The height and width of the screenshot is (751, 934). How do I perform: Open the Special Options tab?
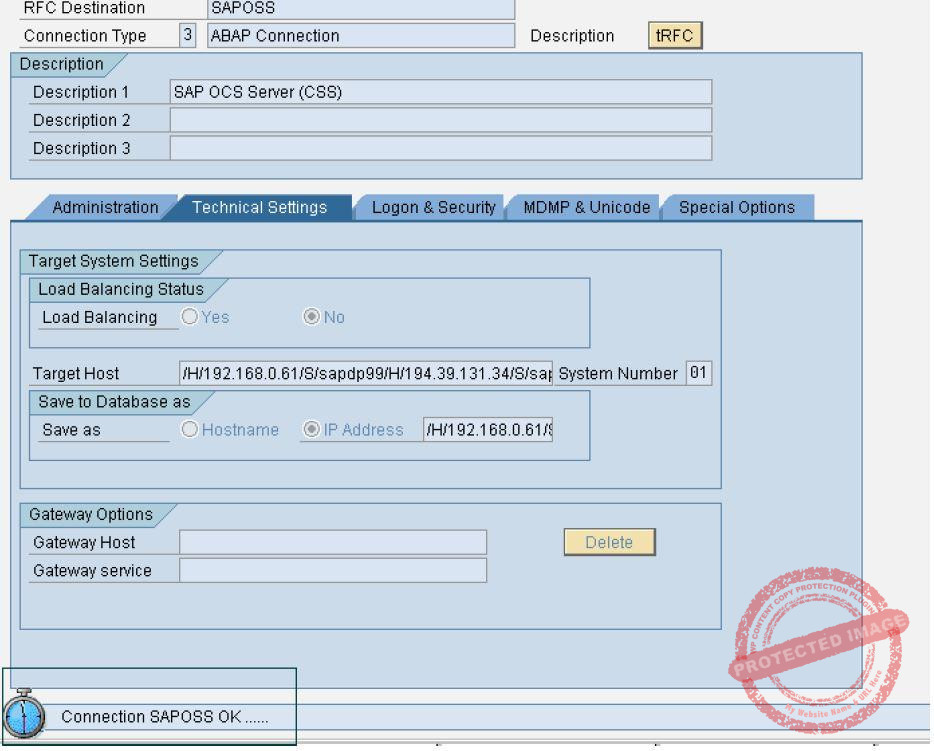click(736, 208)
